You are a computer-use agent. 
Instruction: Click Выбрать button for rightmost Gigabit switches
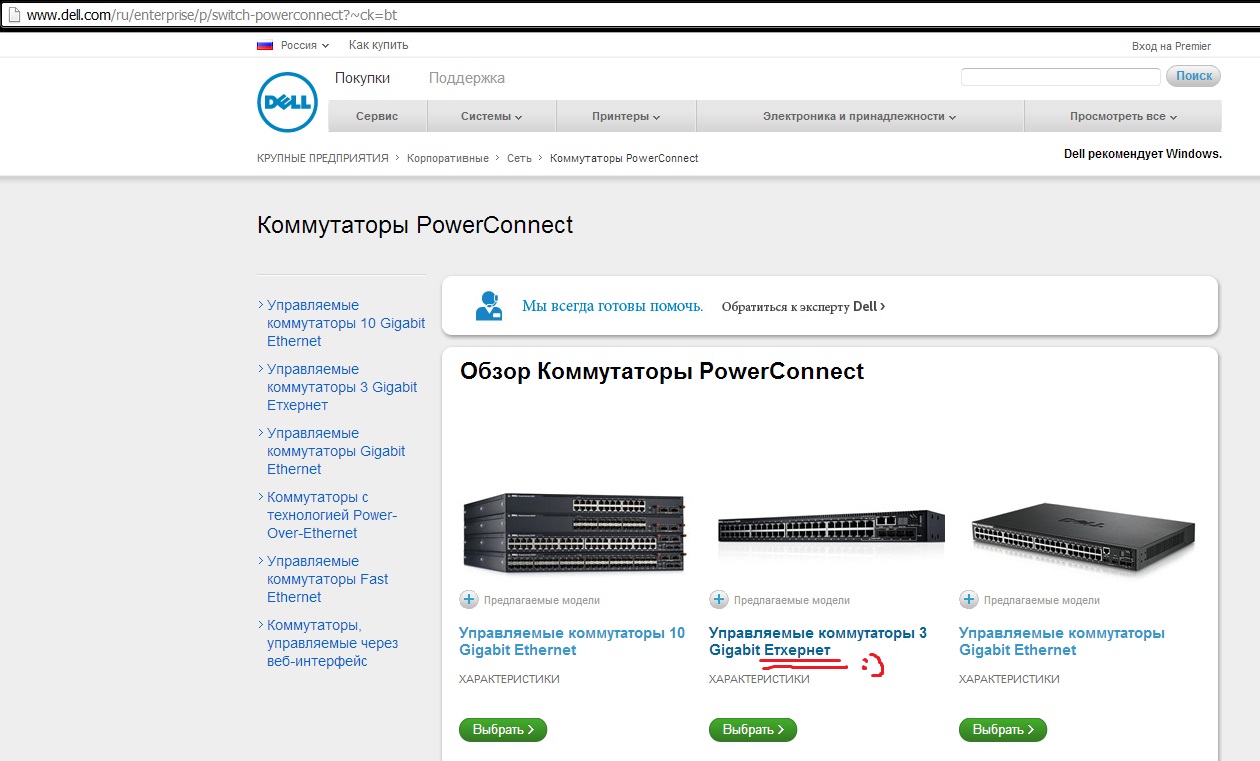(x=1003, y=729)
